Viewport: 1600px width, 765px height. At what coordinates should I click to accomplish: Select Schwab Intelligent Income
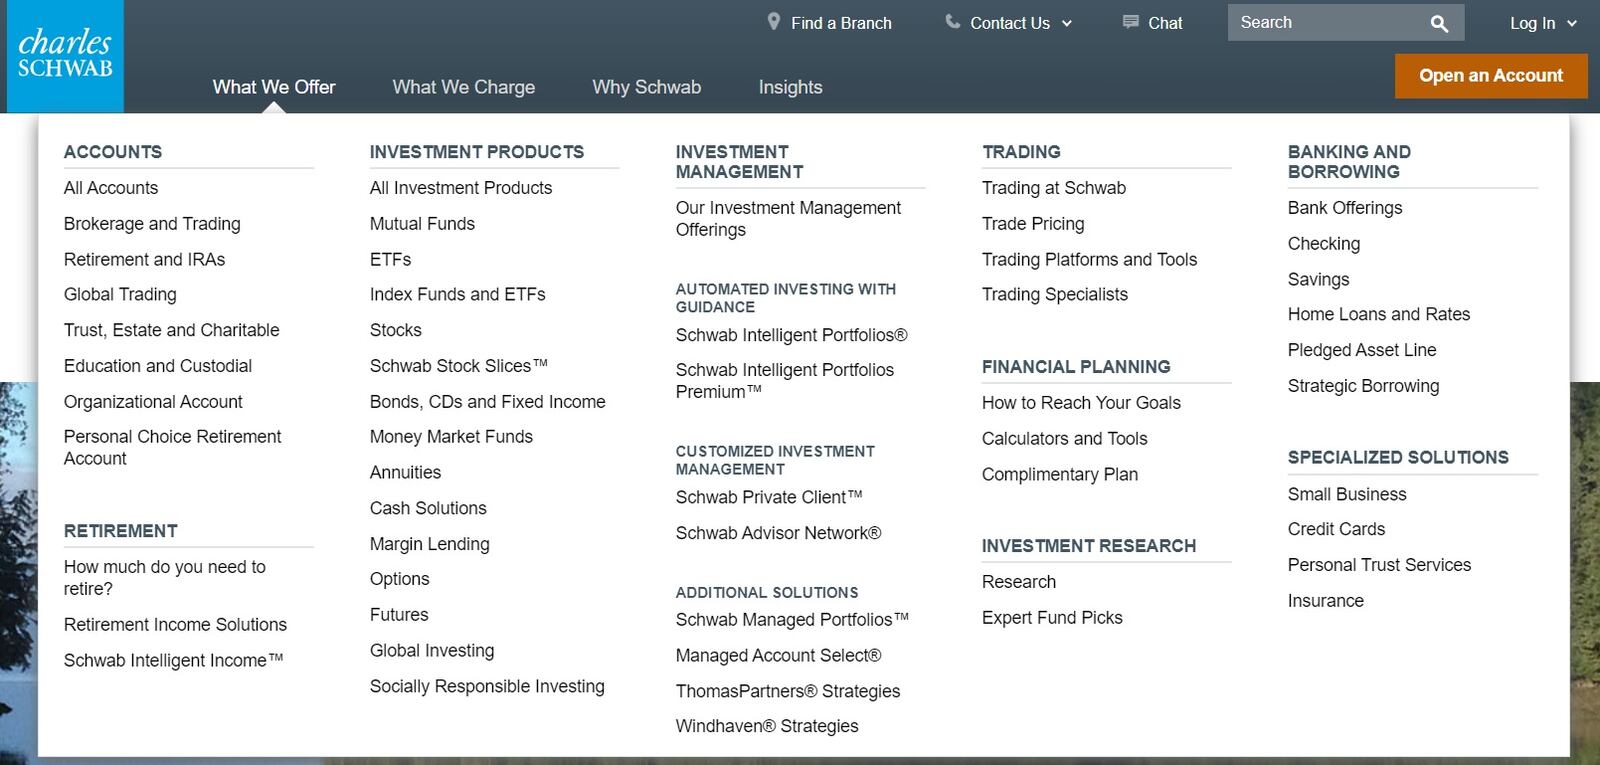(174, 660)
